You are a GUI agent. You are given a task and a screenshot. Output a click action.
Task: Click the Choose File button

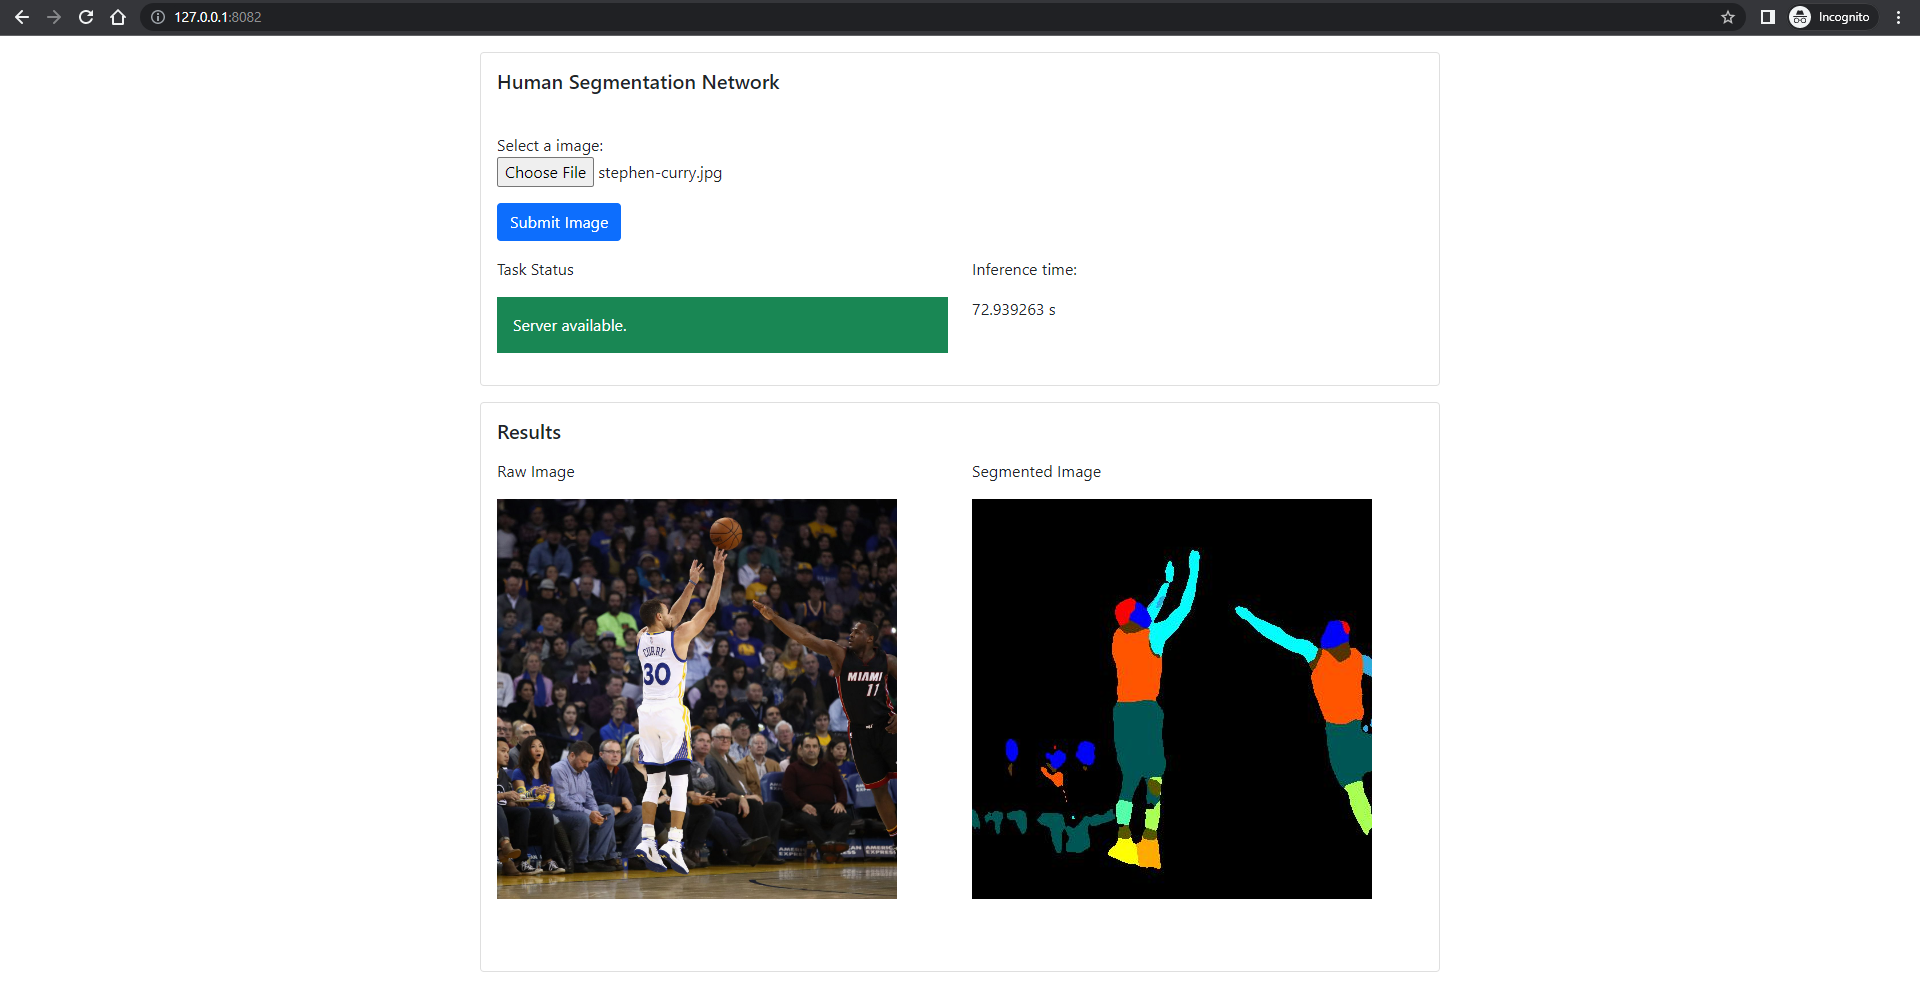(545, 172)
